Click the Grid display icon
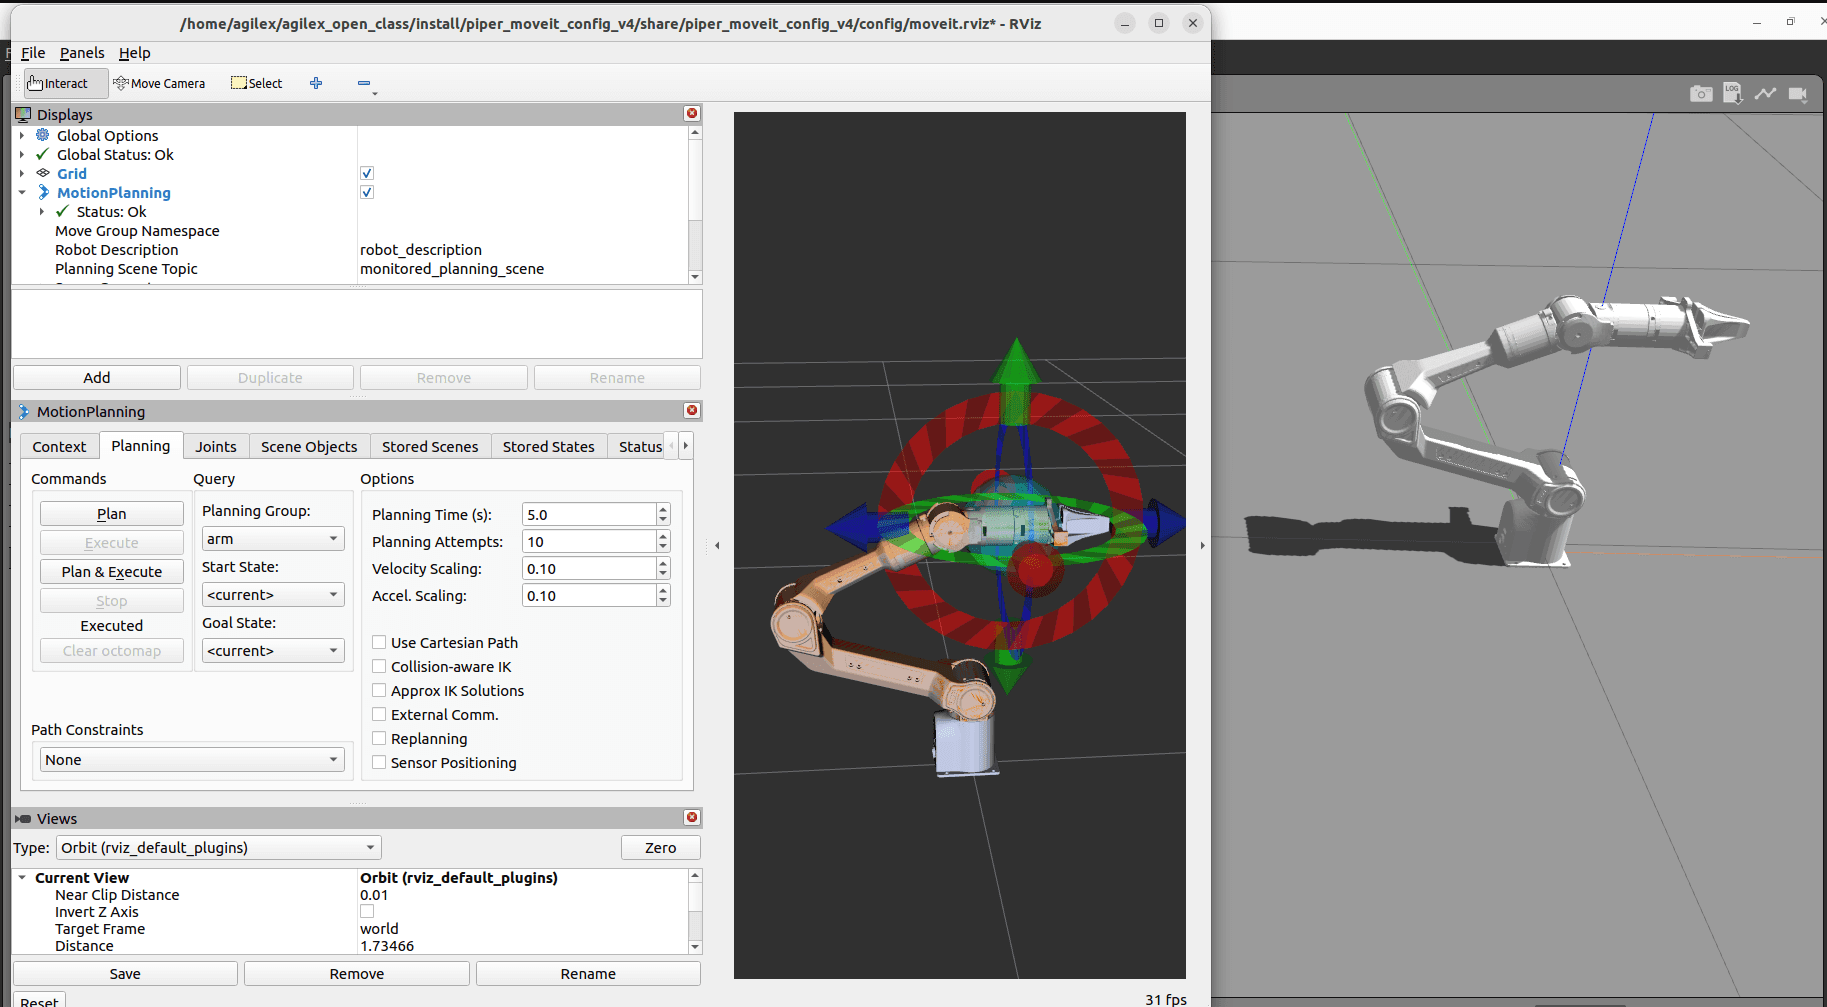 pos(43,173)
